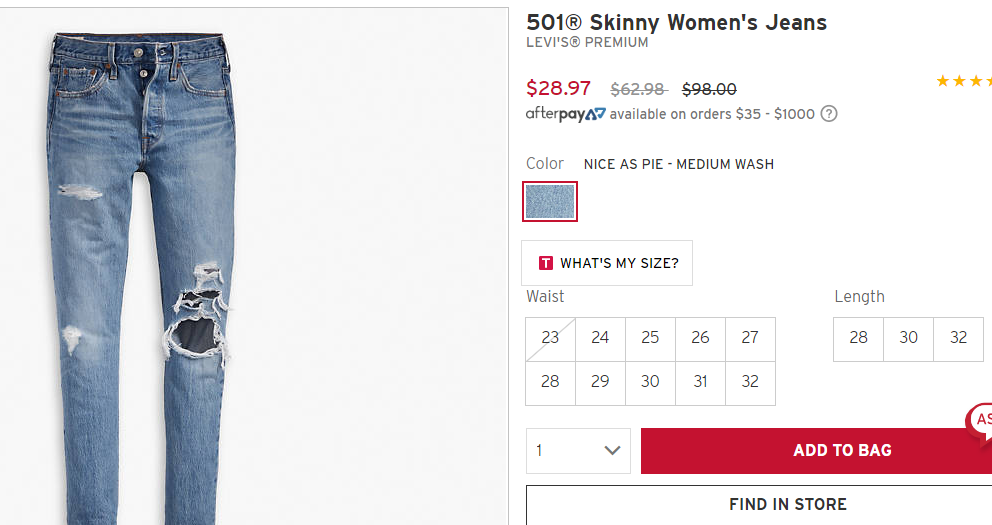Click the star rating icons
The image size is (992, 525).
pyautogui.click(x=964, y=81)
